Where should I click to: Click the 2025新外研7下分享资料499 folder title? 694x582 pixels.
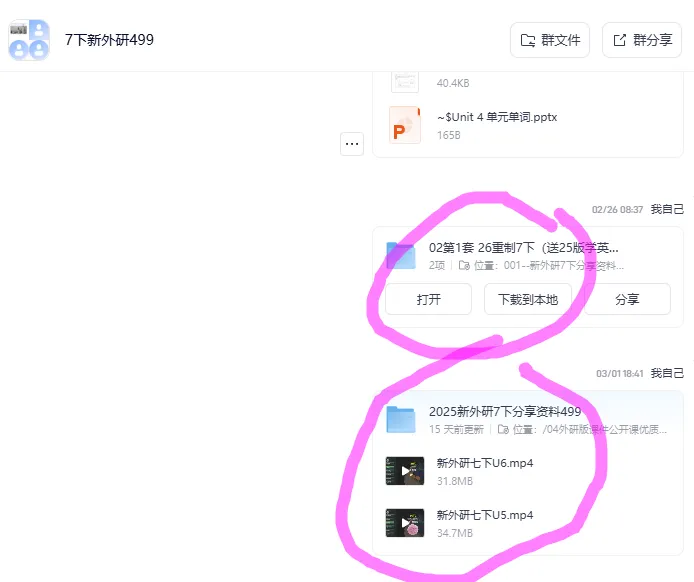[x=505, y=412]
